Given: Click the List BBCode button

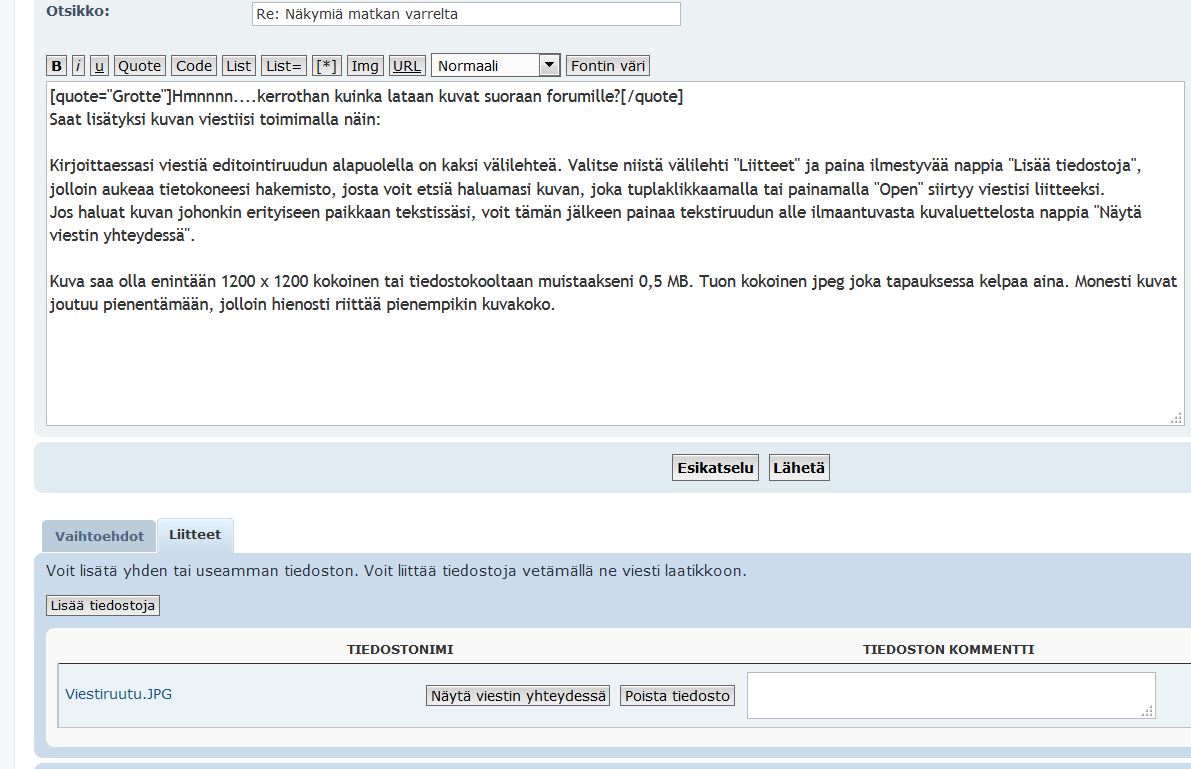Looking at the screenshot, I should [x=238, y=66].
